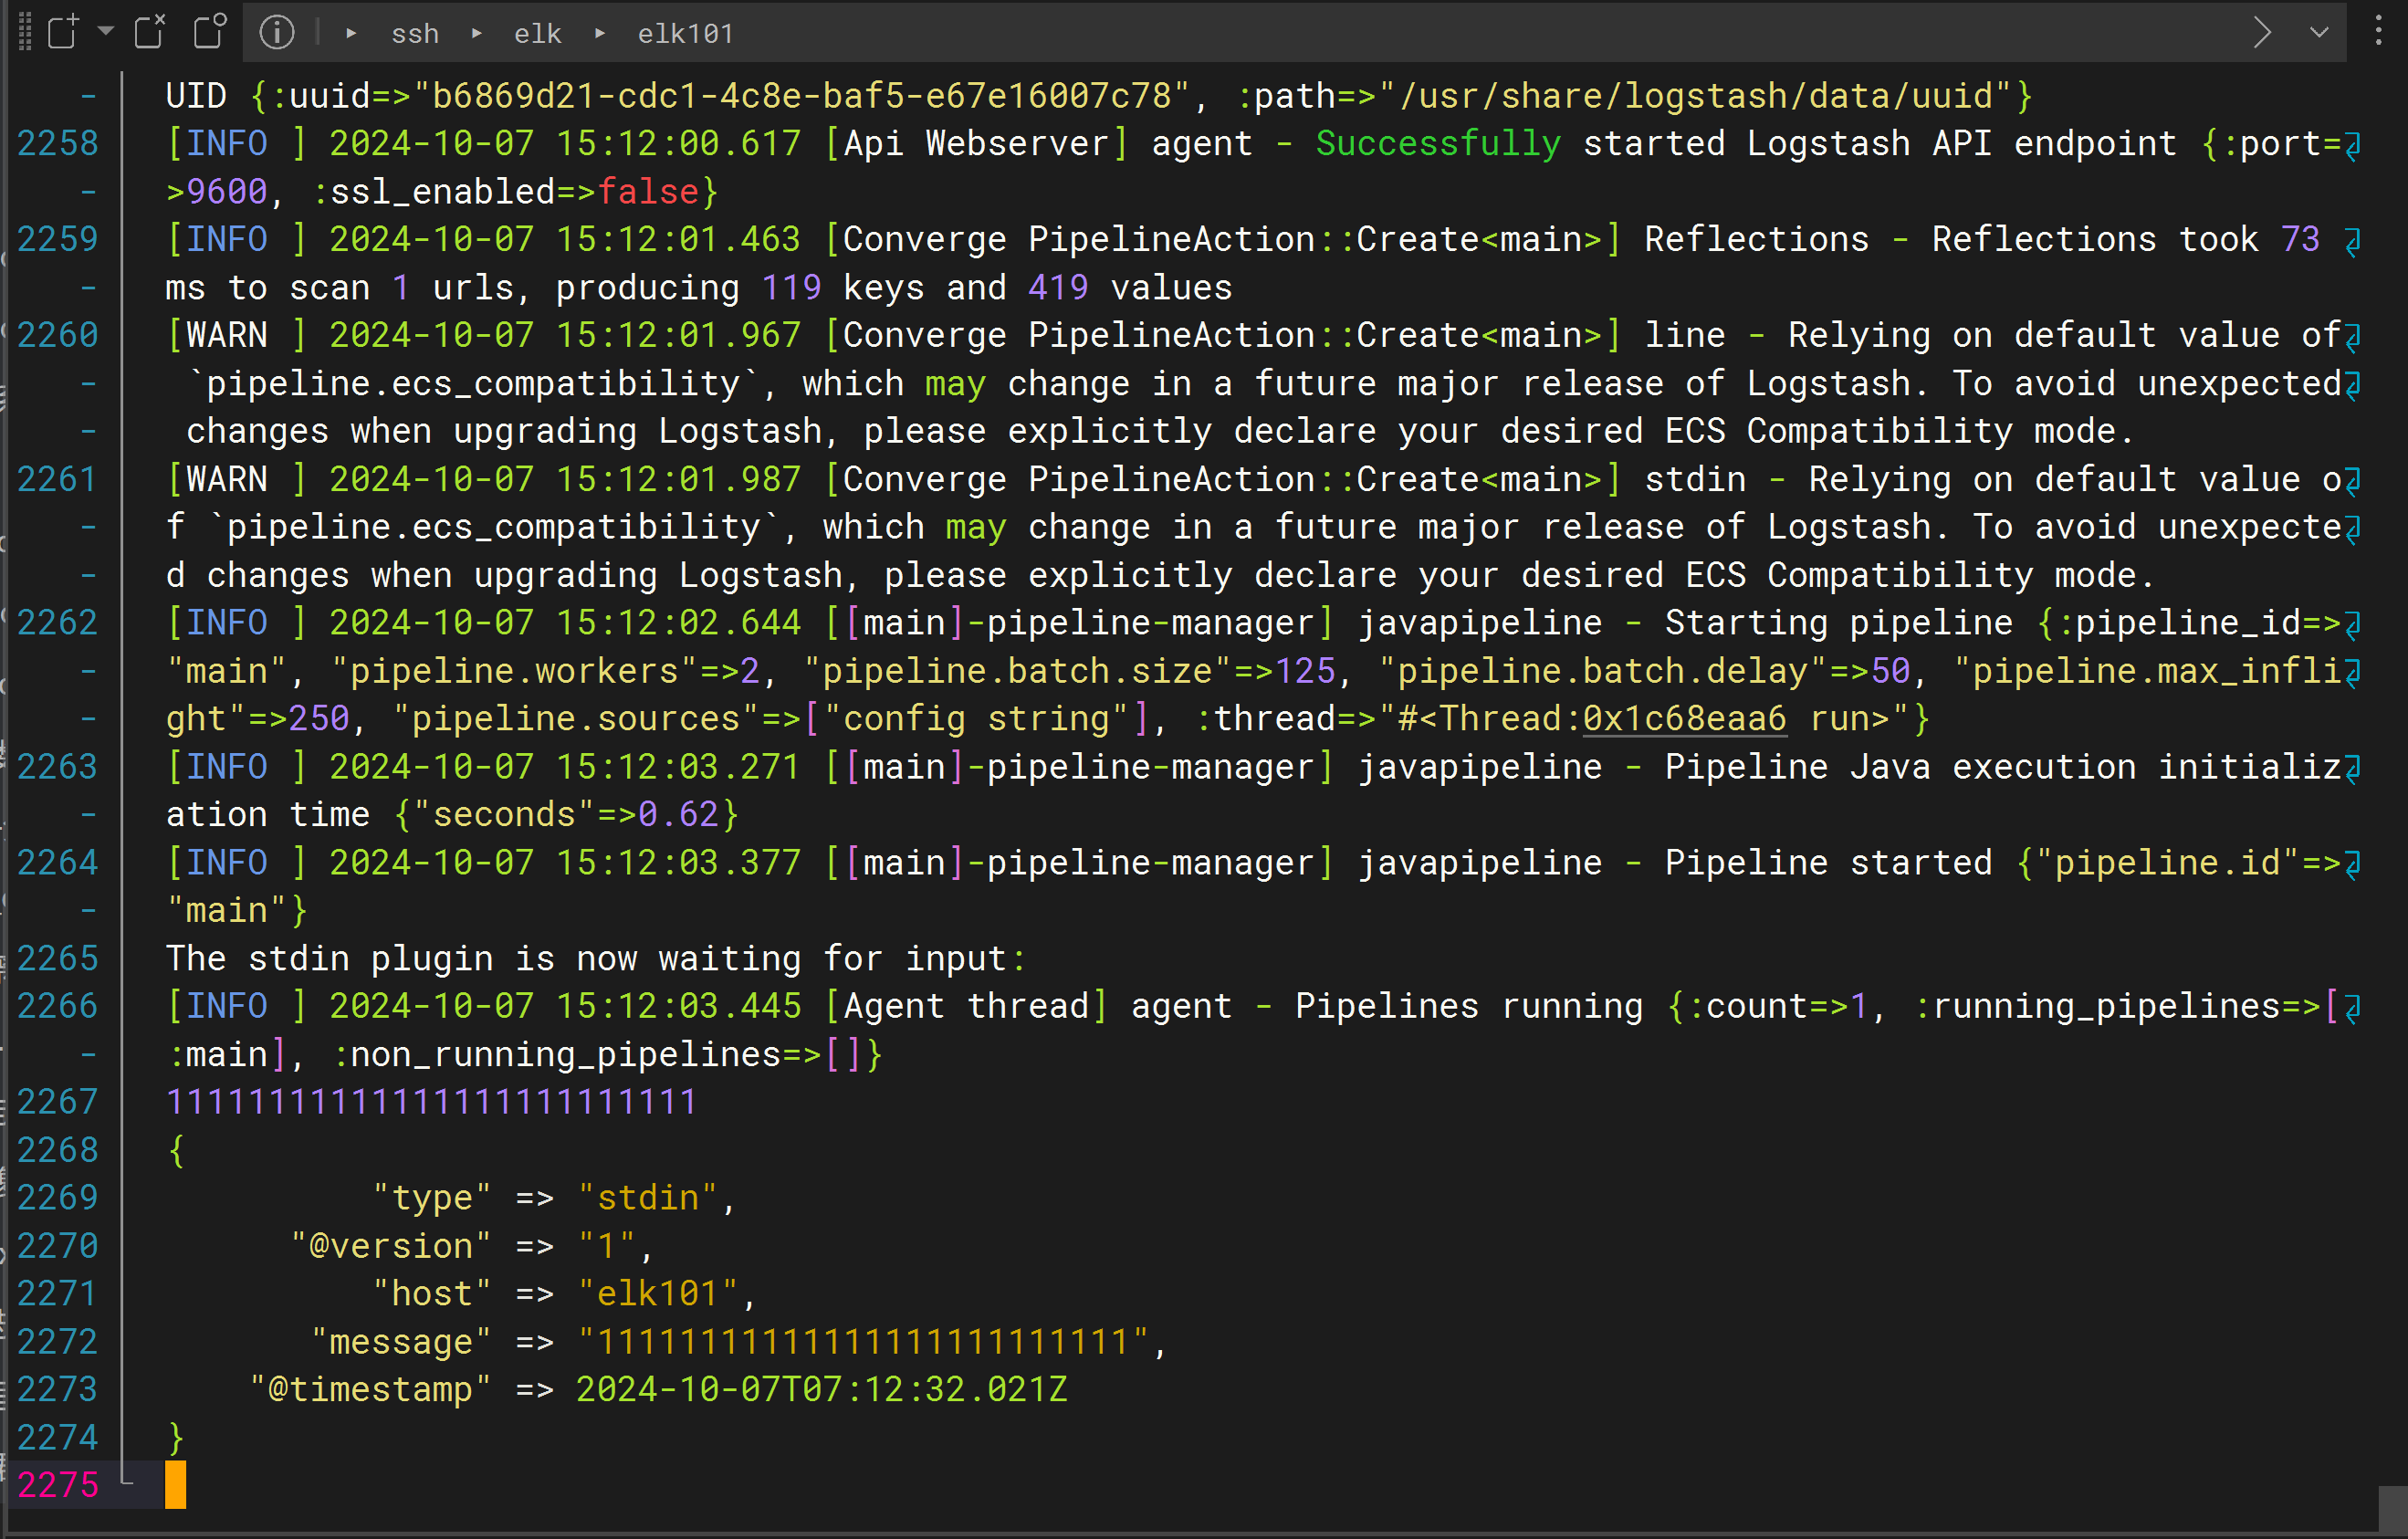Click the "@timestamp" key
The height and width of the screenshot is (1539, 2408).
pyautogui.click(x=370, y=1390)
